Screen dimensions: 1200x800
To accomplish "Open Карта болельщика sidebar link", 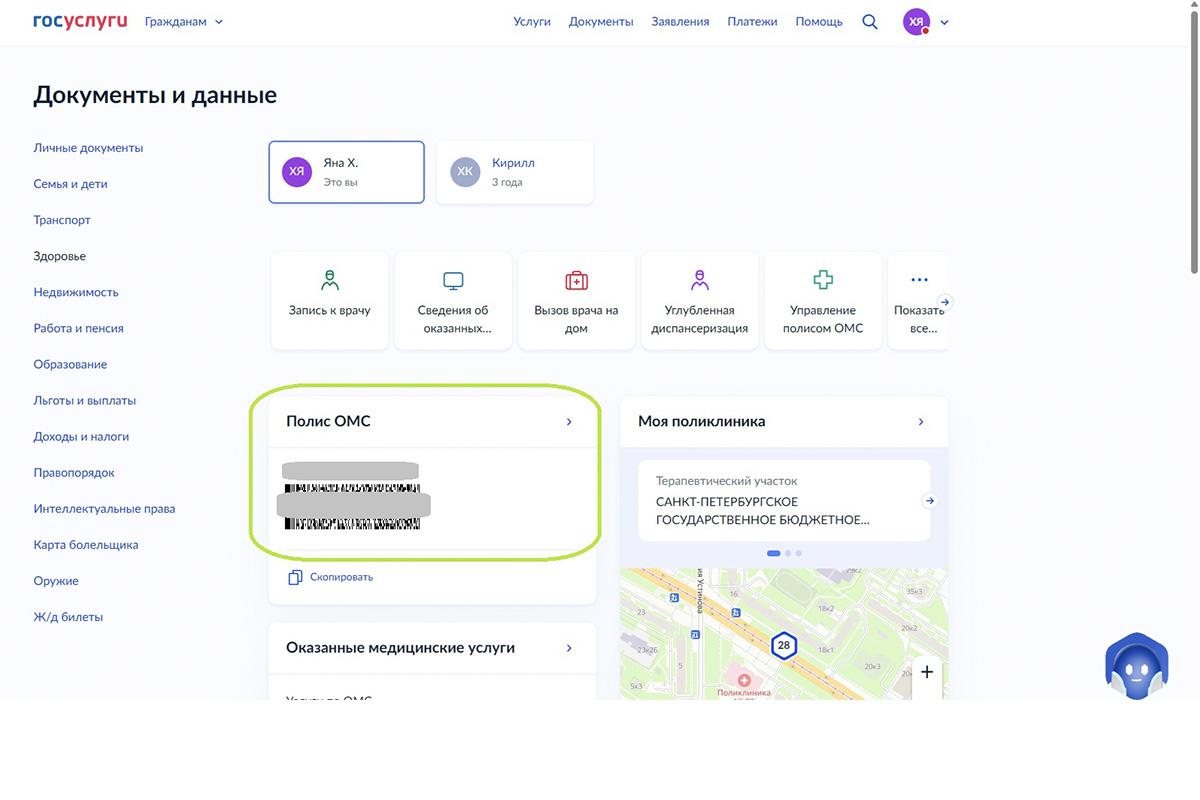I will 86,545.
